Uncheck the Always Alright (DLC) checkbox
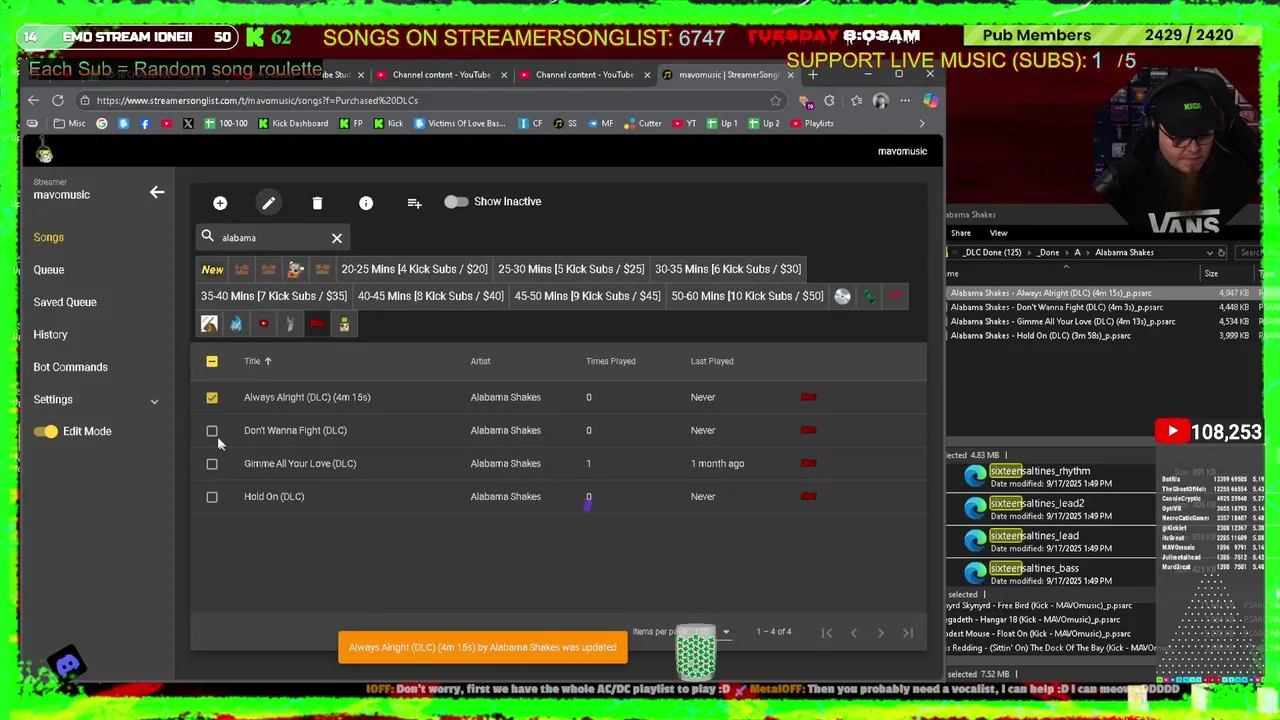The width and height of the screenshot is (1280, 720). pos(212,397)
